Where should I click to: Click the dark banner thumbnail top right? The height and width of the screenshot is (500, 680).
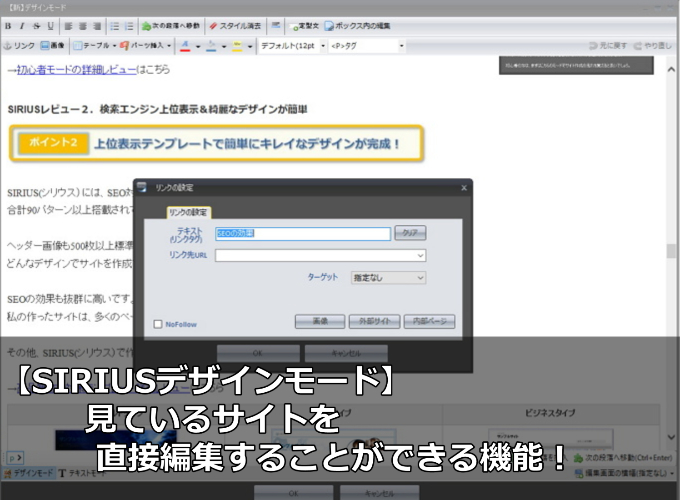click(576, 65)
